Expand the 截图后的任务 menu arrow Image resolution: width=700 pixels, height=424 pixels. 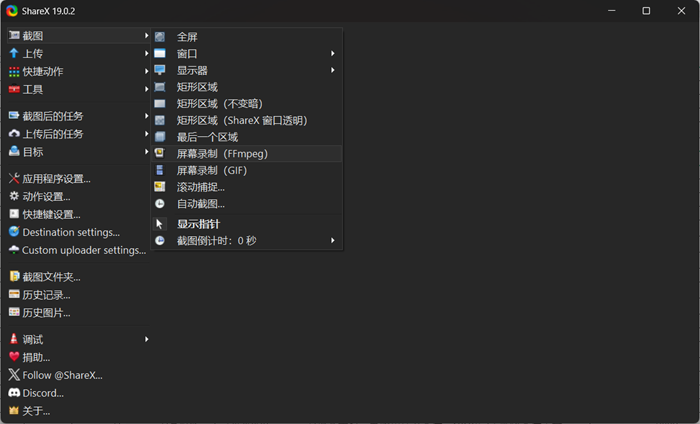click(146, 116)
